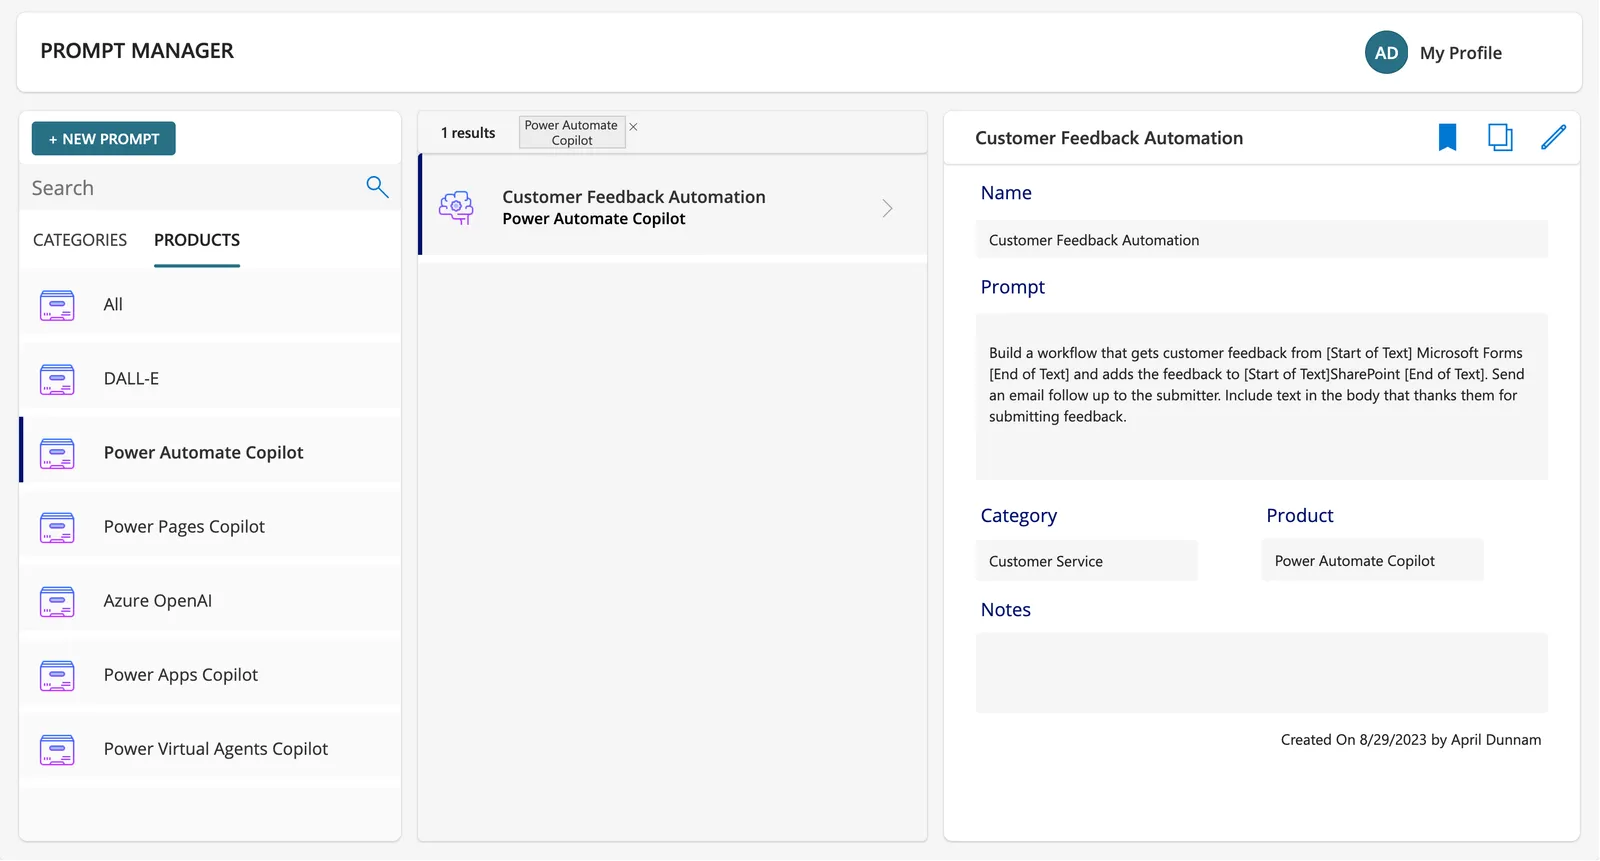
Task: Click the 'Created On 8/29/2023 by April Dunnam' text
Action: 1411,740
